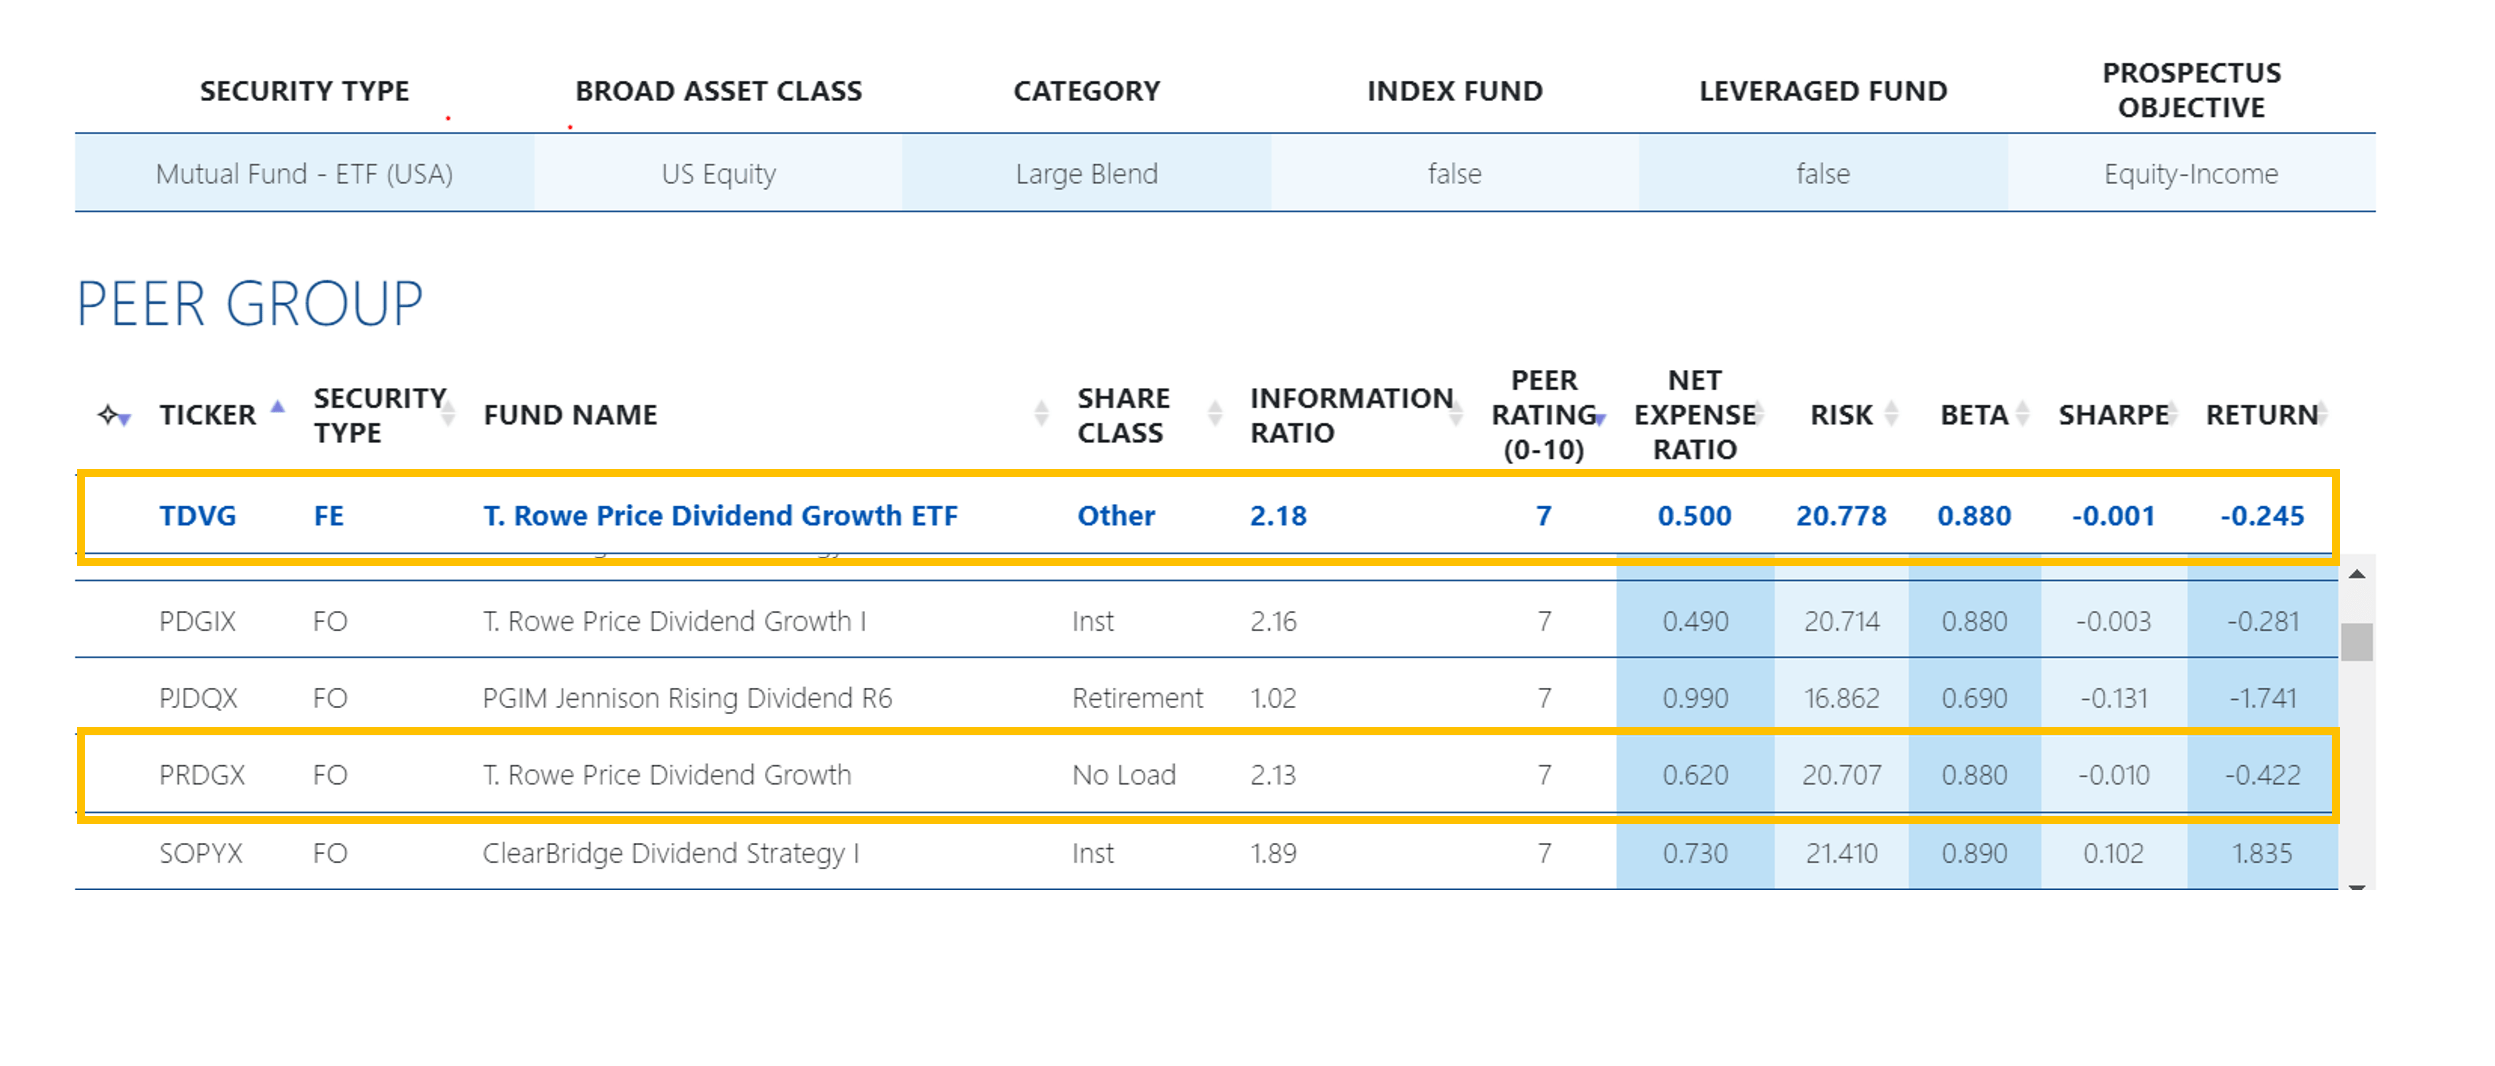Click the SHARPE column sort arrows
The height and width of the screenshot is (1066, 2495).
(x=2174, y=413)
